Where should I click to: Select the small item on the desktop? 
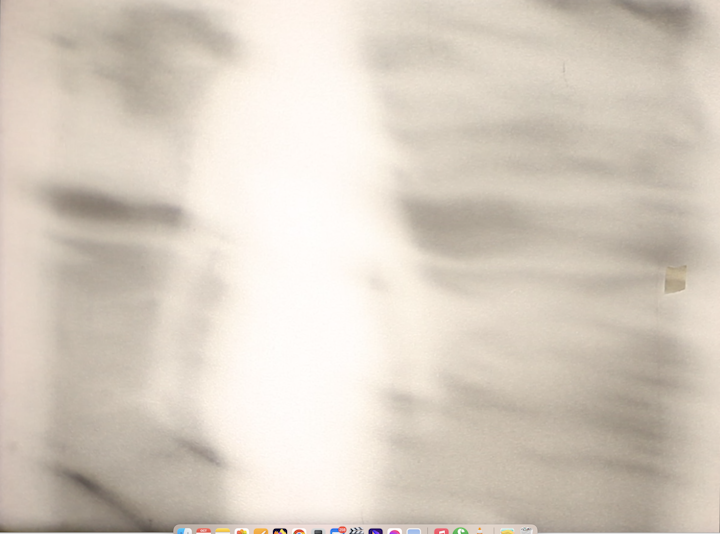[676, 280]
